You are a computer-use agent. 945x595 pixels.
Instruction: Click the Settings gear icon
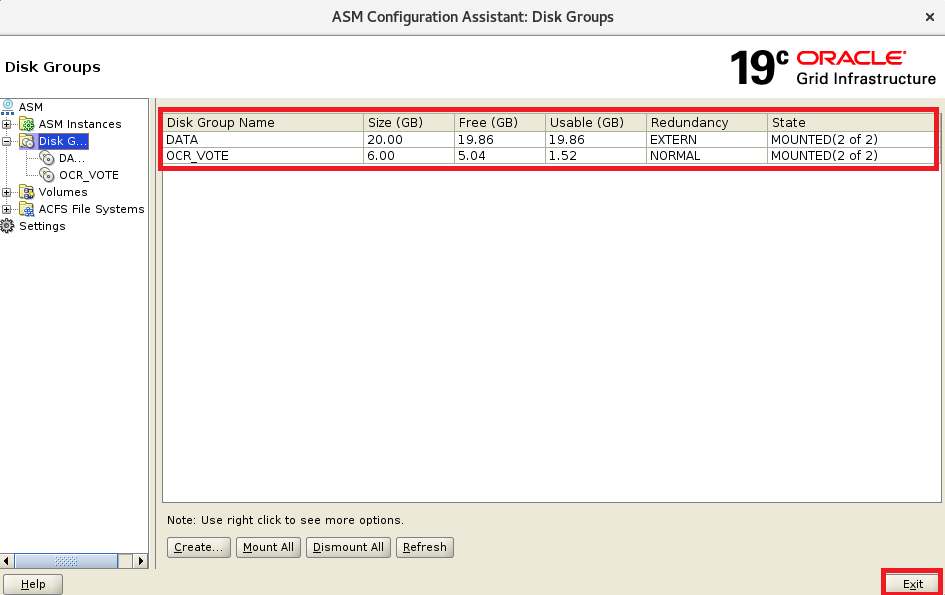point(7,226)
